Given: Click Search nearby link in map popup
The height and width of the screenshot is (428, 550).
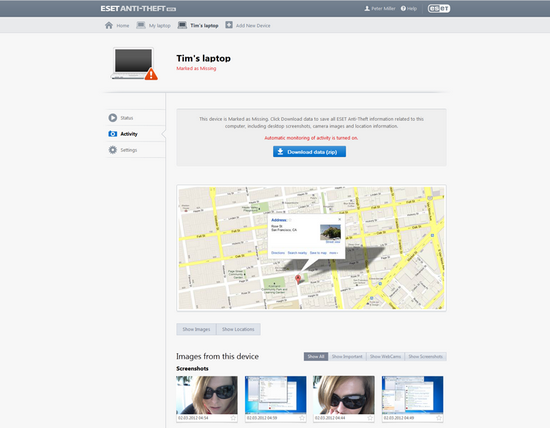Looking at the screenshot, I should pyautogui.click(x=297, y=253).
